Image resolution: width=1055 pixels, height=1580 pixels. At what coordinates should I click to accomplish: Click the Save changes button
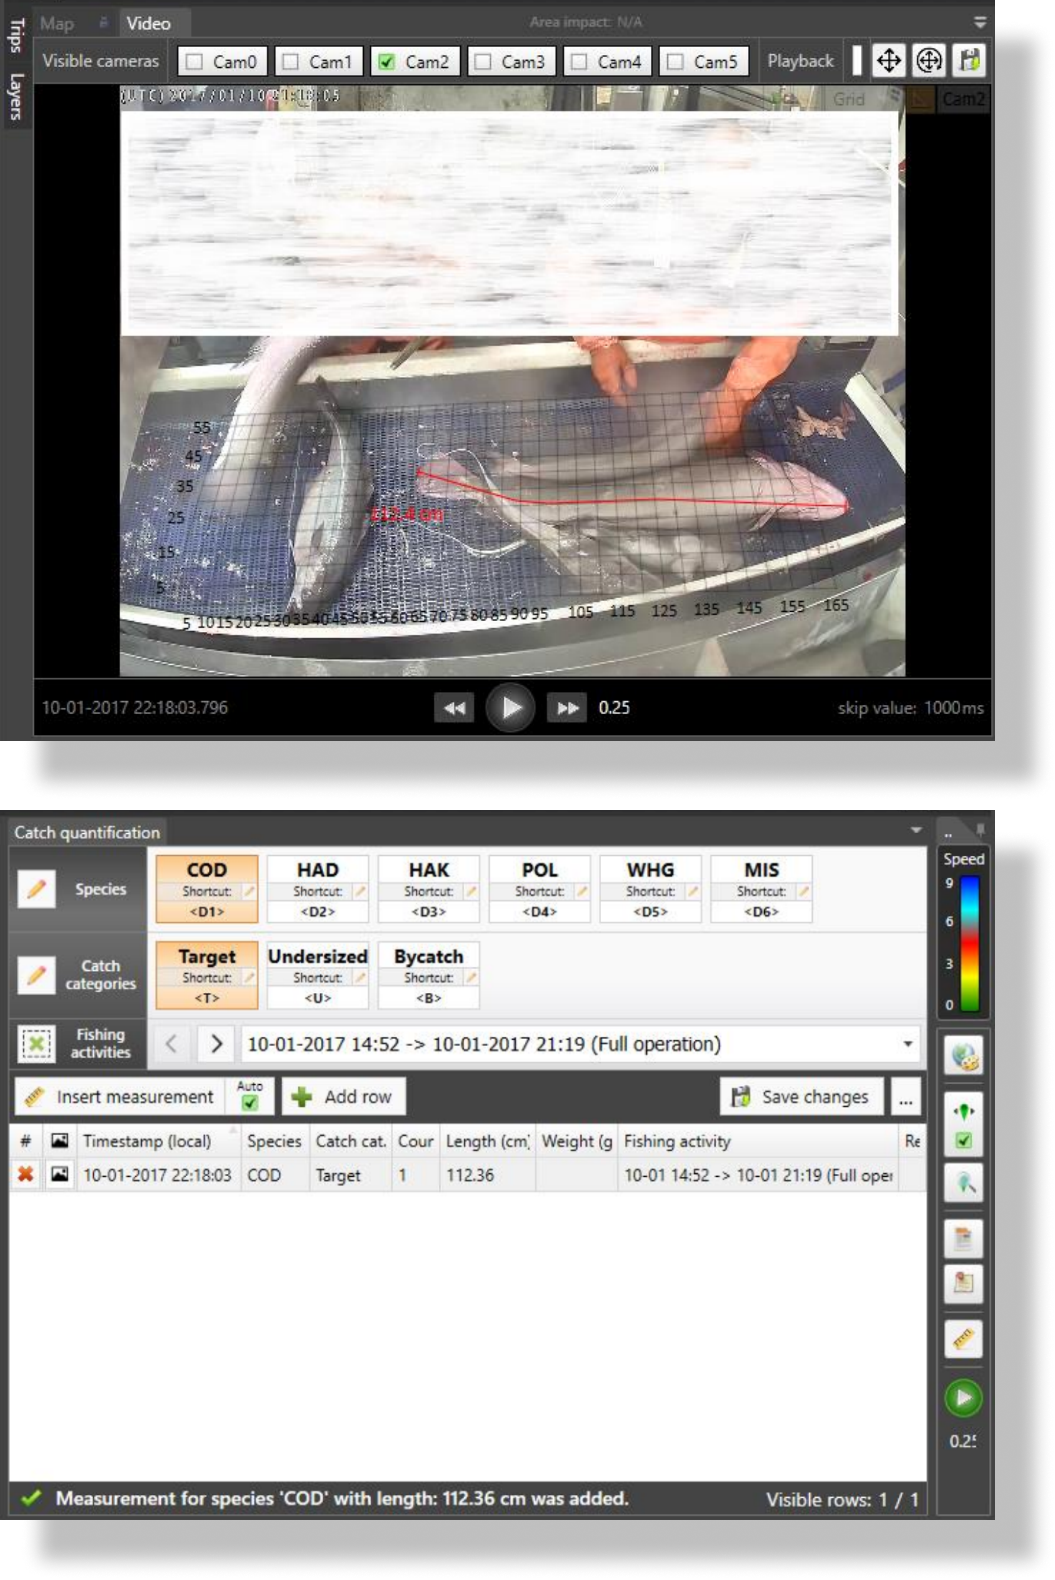tap(801, 1097)
